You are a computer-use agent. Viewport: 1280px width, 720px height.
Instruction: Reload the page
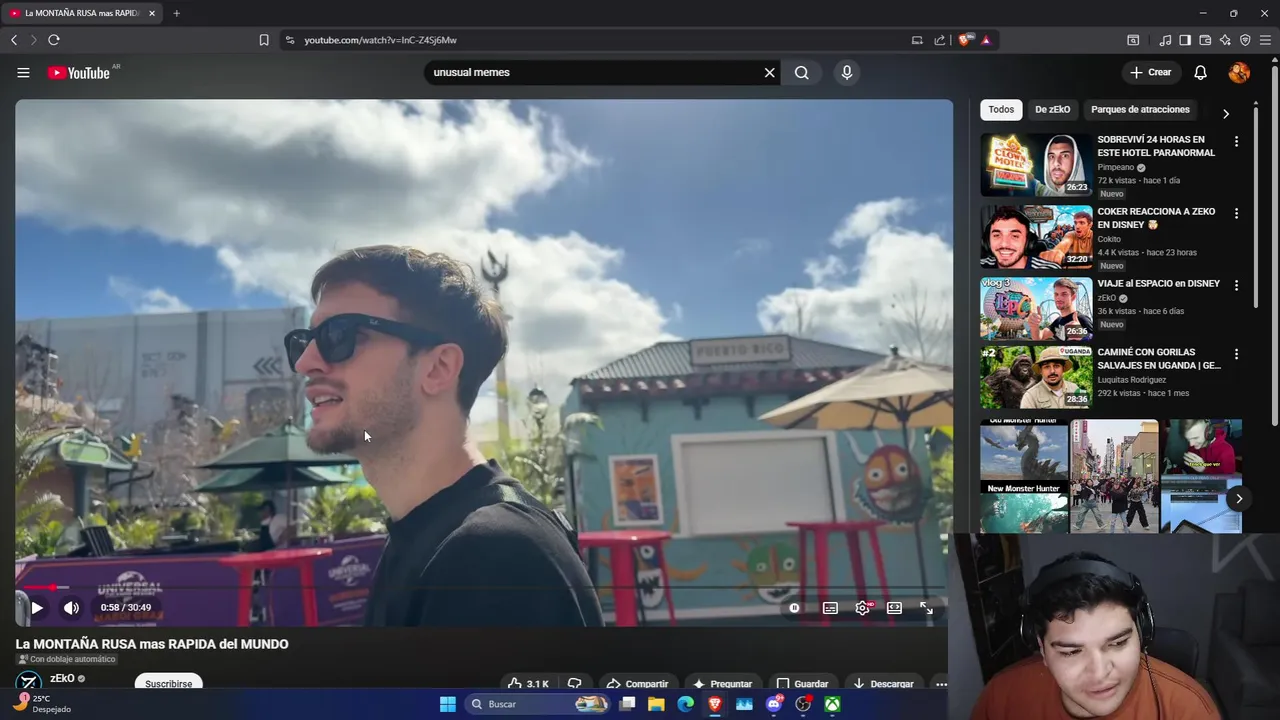pos(54,40)
